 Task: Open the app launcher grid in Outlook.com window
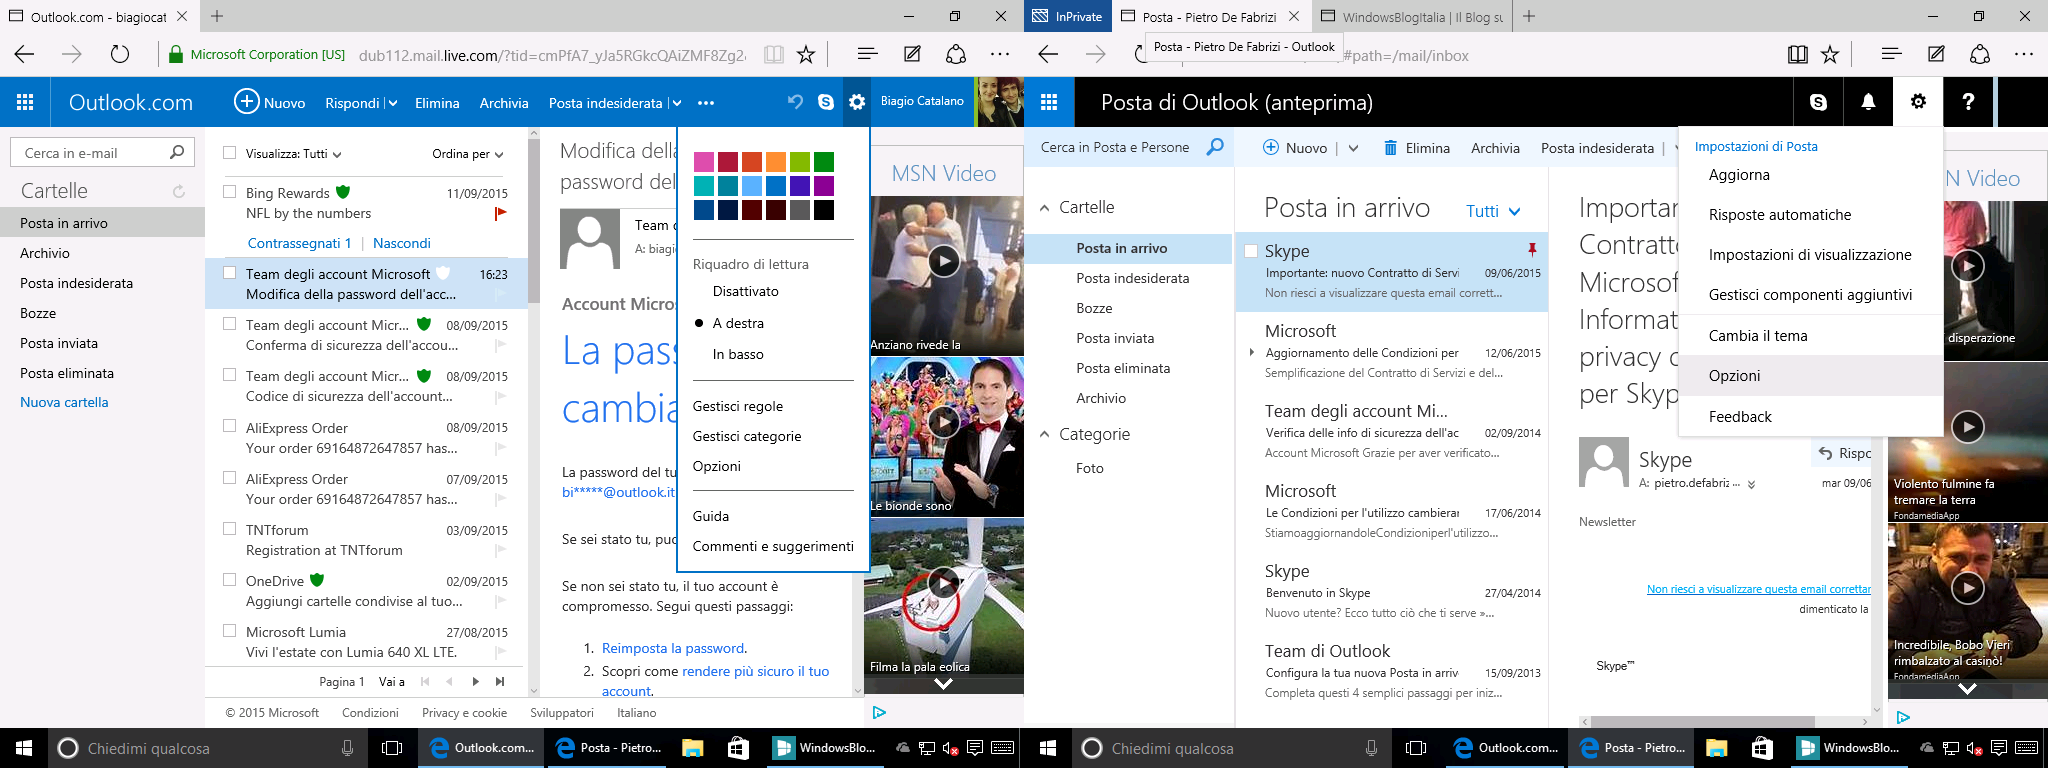coord(25,102)
